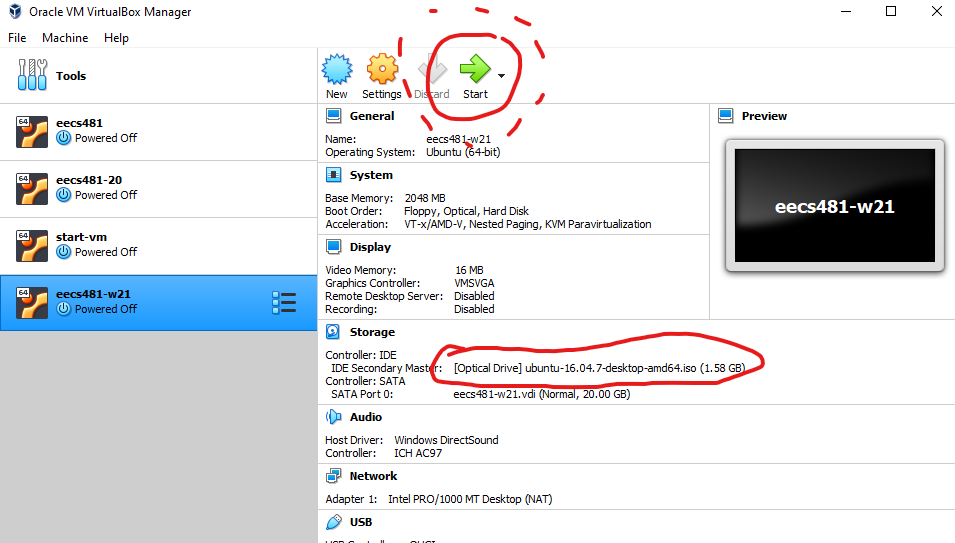Click the Display section screen icon

333,247
